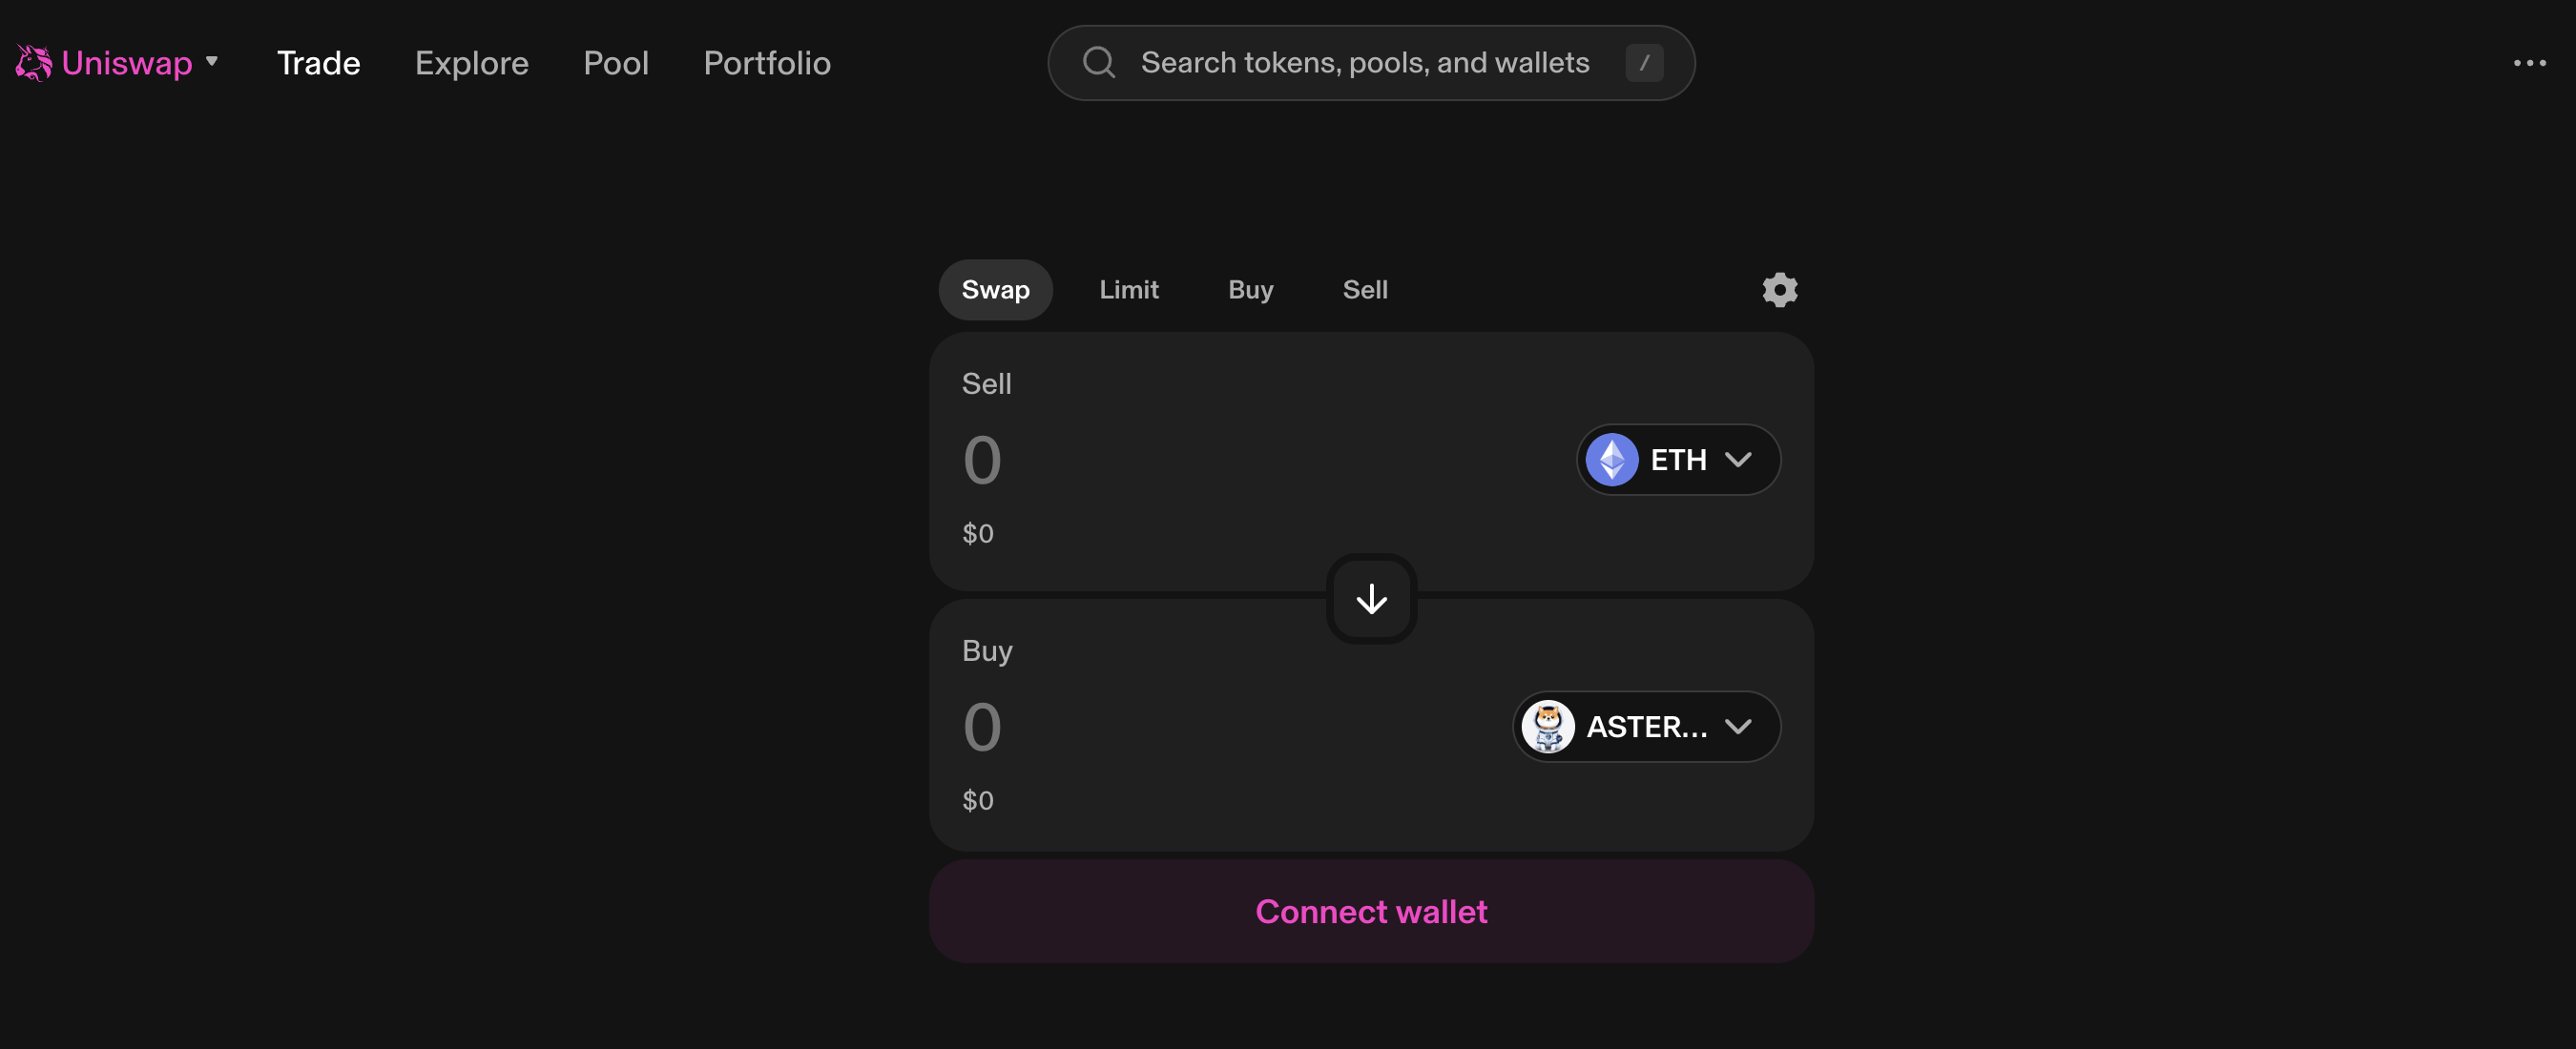Click the ASTER token avatar icon

point(1547,727)
